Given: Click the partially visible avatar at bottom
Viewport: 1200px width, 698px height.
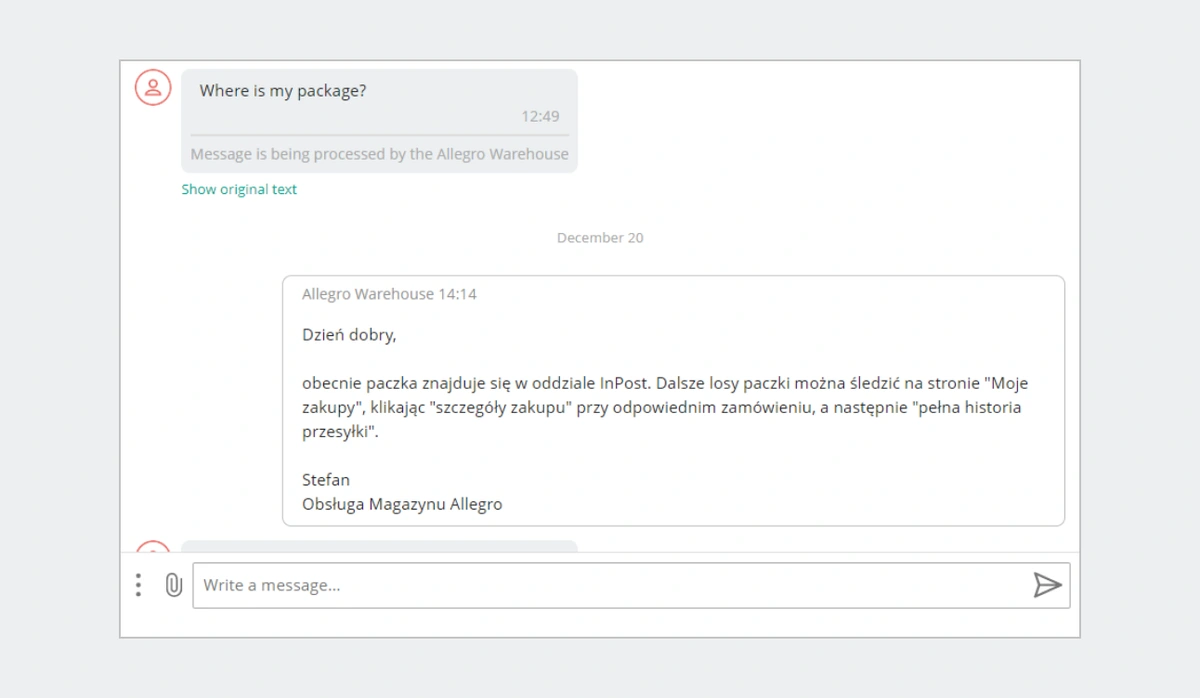Looking at the screenshot, I should pos(153,546).
